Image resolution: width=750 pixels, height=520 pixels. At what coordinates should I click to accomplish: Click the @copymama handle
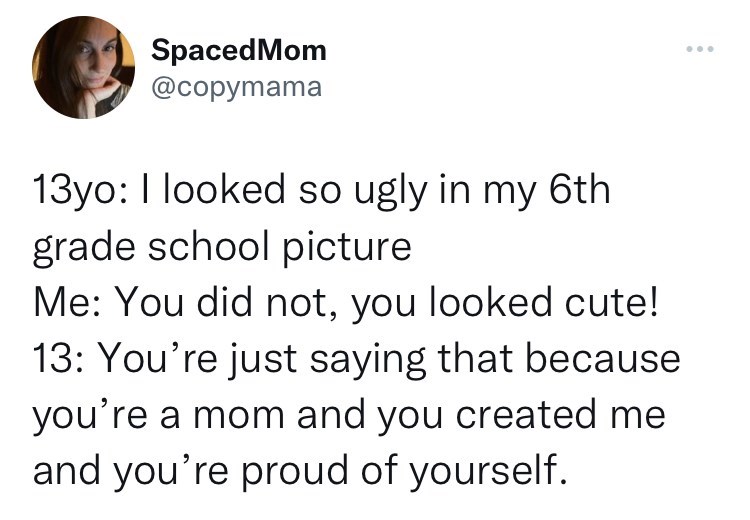pyautogui.click(x=236, y=87)
